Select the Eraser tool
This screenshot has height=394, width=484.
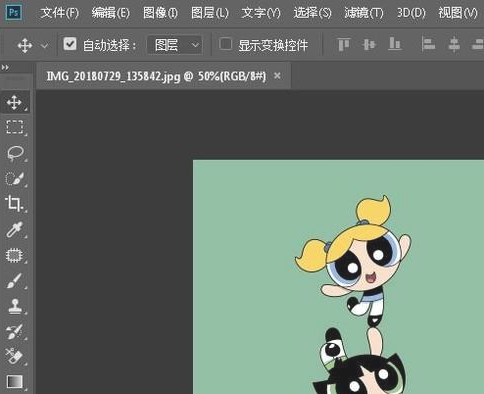tap(14, 356)
